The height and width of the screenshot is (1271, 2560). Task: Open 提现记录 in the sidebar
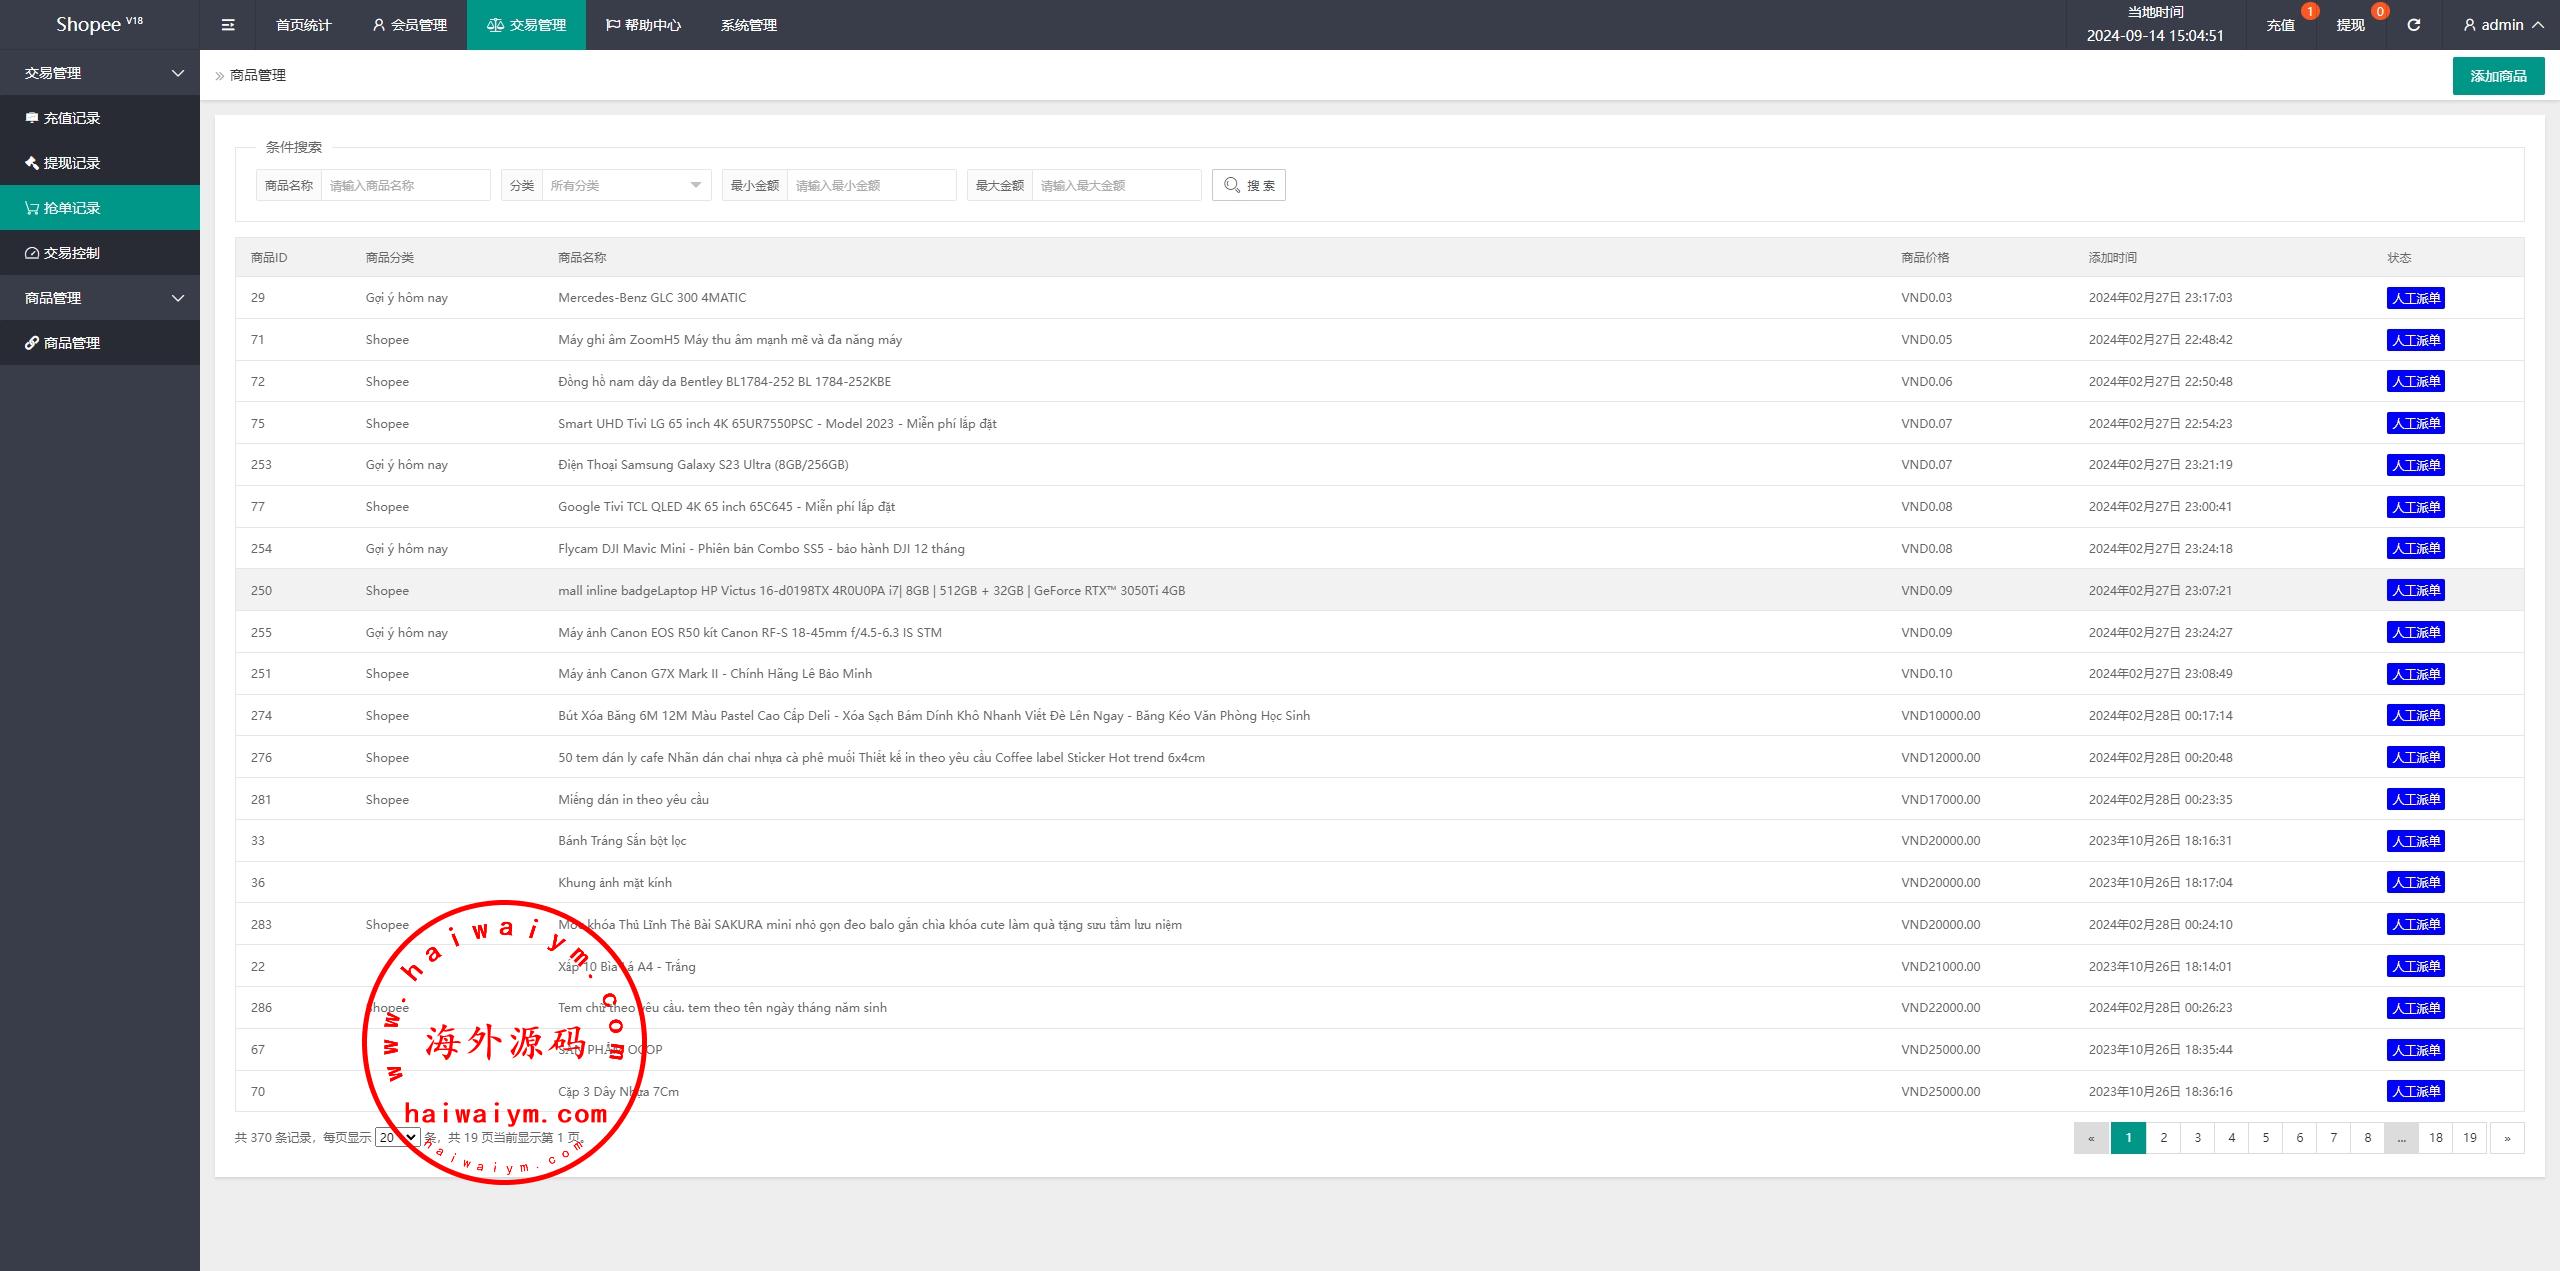pos(100,163)
